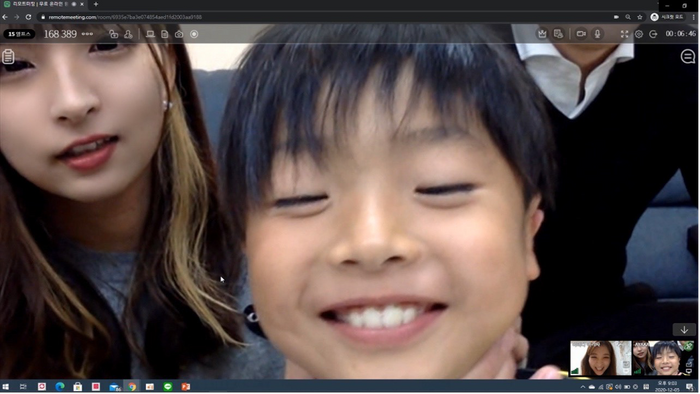Click the browser address bar URL
This screenshot has height=394, width=700.
click(x=125, y=17)
